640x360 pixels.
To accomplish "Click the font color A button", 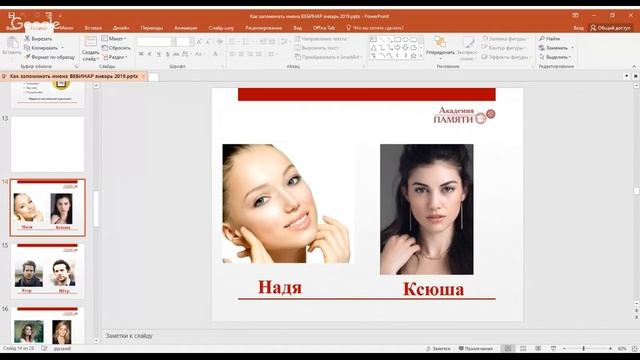I will point(215,54).
